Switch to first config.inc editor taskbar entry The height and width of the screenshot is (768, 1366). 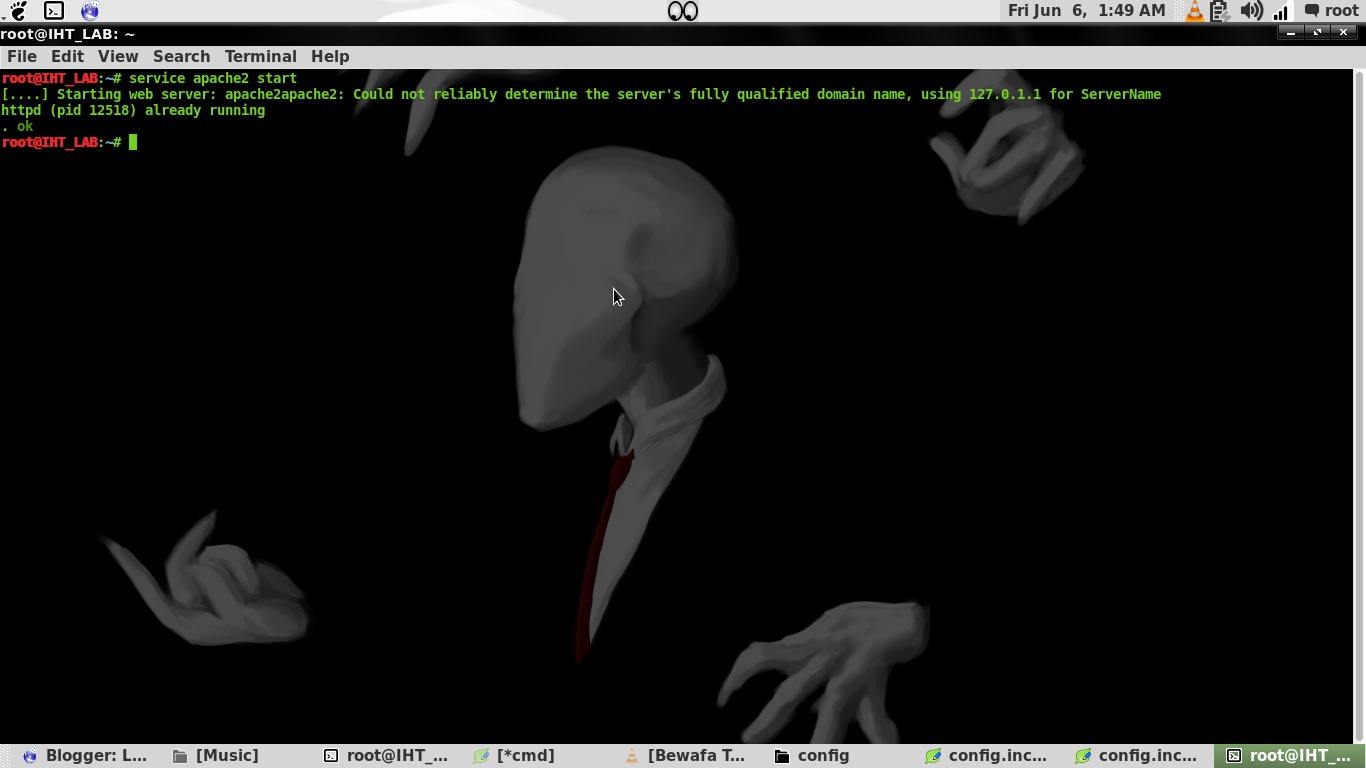click(x=988, y=756)
